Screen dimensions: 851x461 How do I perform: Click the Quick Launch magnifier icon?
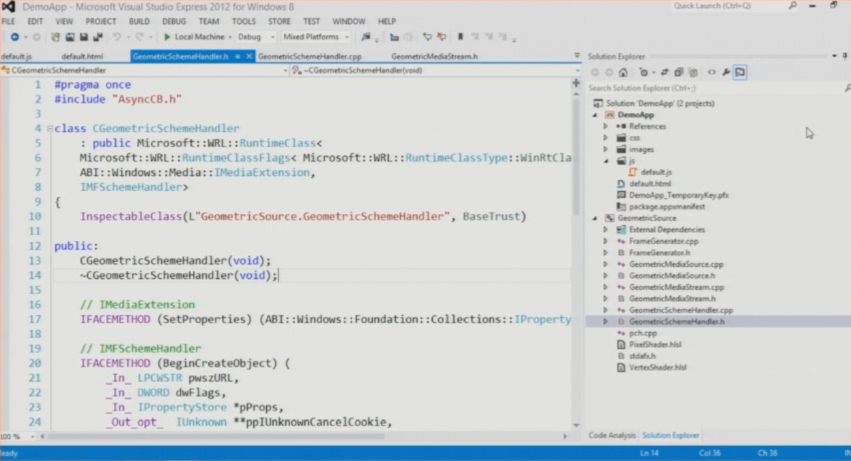[x=792, y=6]
